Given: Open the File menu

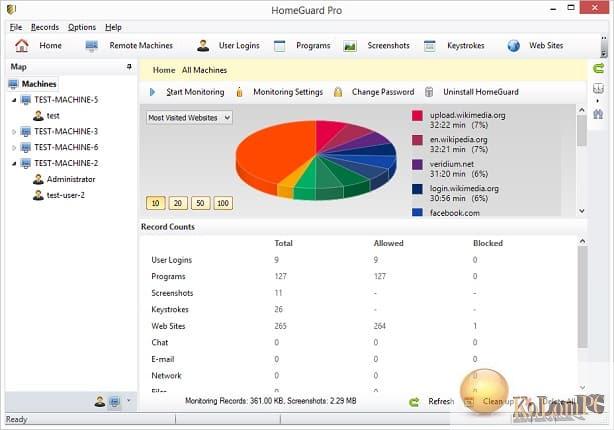Looking at the screenshot, I should 16,27.
